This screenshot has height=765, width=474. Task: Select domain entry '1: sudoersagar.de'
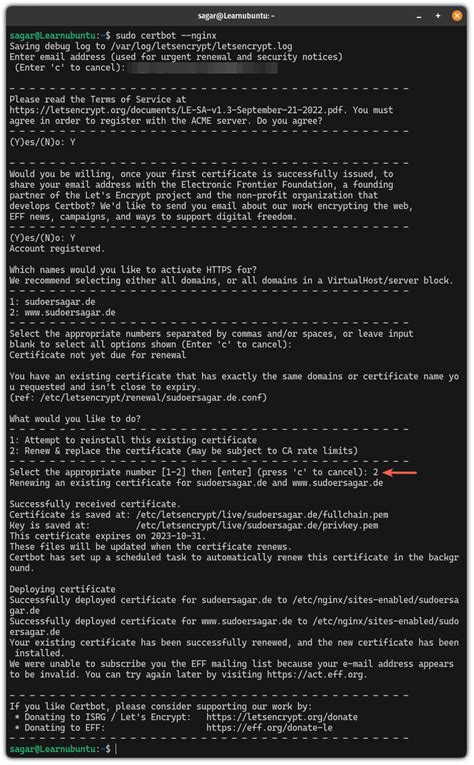[52, 302]
